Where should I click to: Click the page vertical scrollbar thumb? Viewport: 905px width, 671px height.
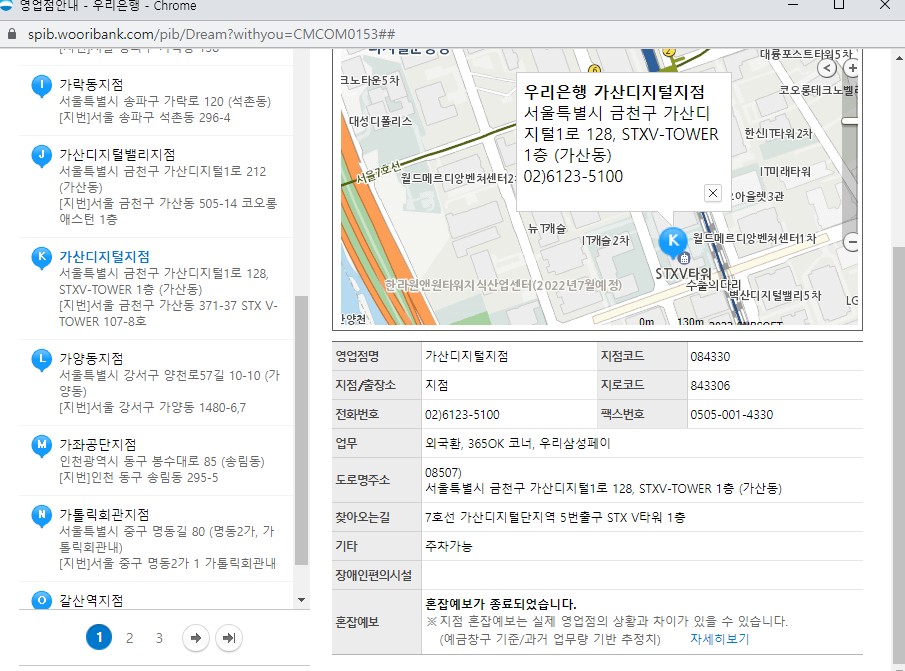point(899,453)
